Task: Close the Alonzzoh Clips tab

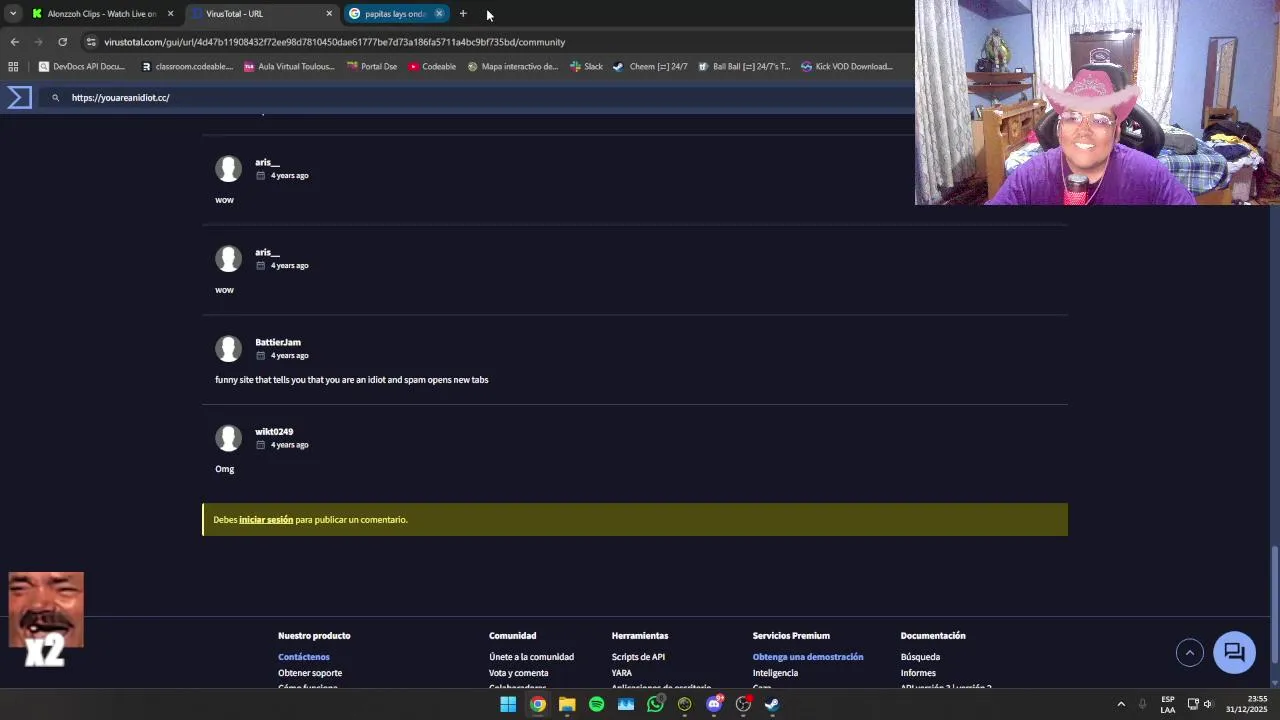Action: coord(170,14)
